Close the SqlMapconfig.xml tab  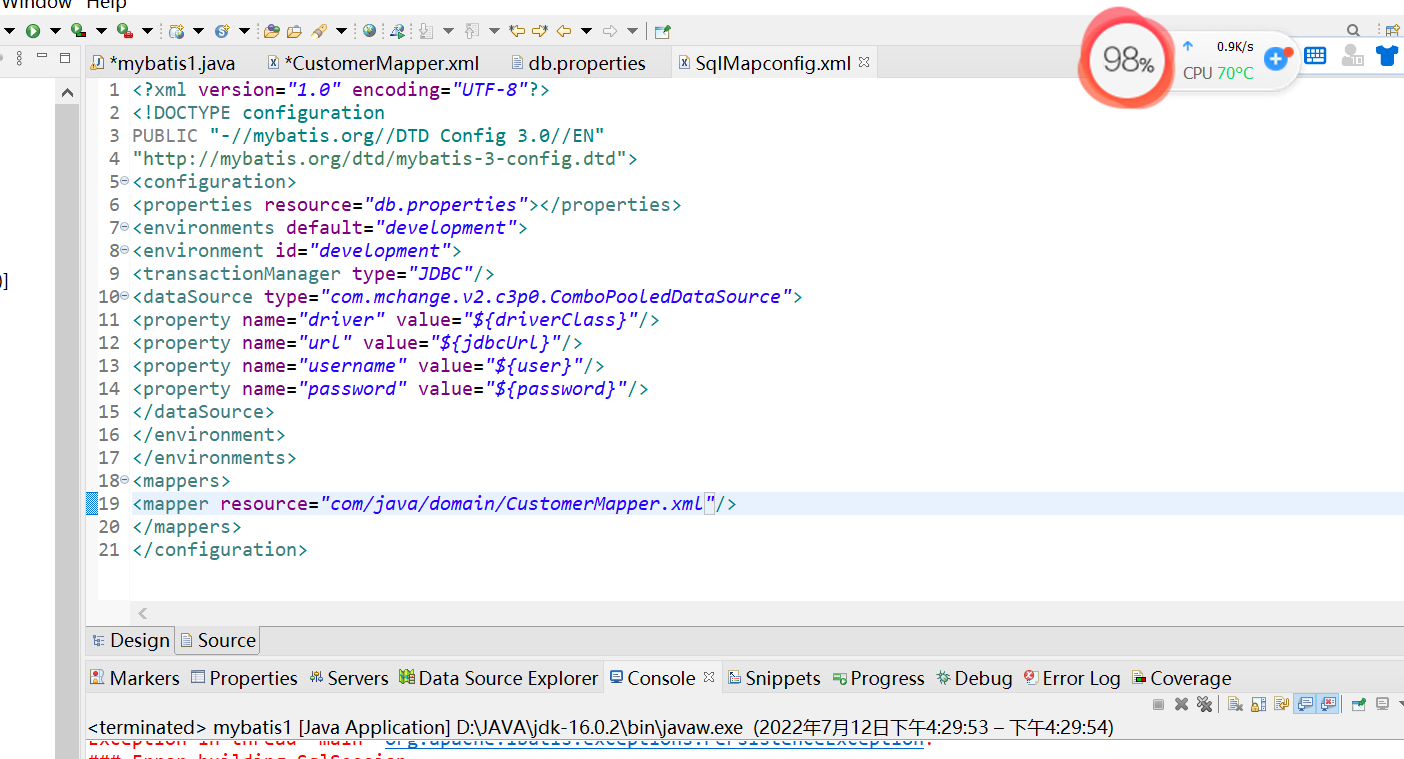[x=865, y=62]
